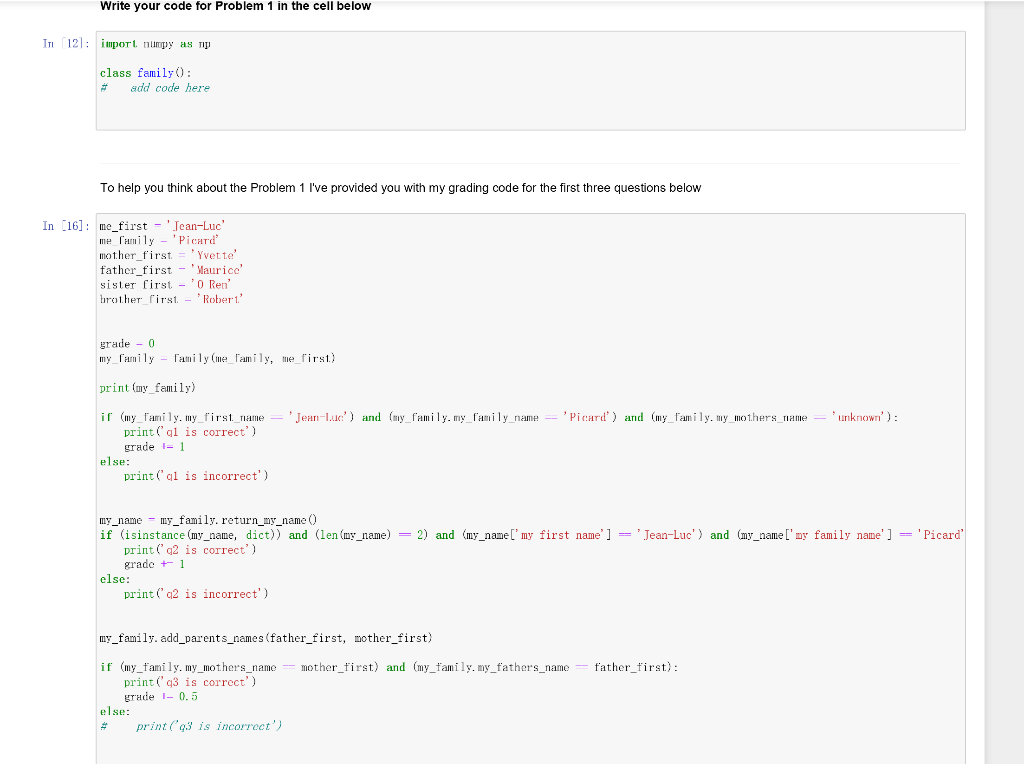Click the brother_first = 'Robert' line
1024x764 pixels.
[171, 299]
